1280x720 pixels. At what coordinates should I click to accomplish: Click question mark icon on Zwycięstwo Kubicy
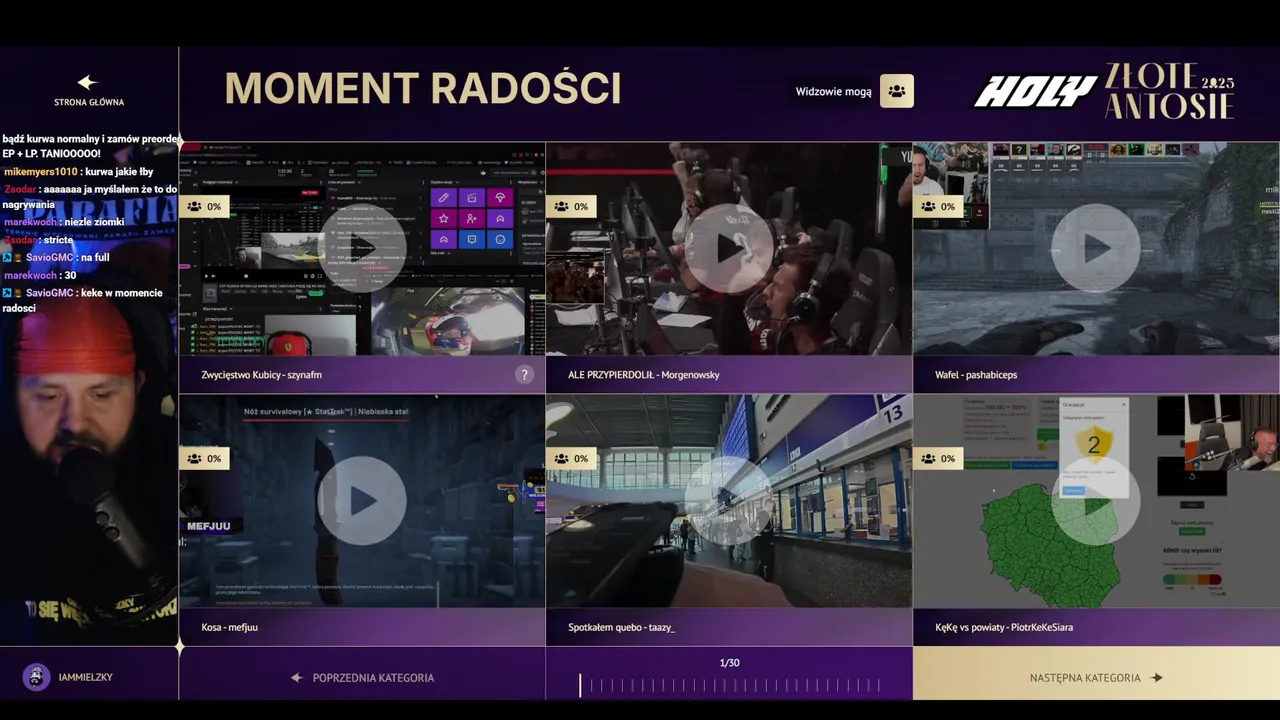(x=524, y=375)
